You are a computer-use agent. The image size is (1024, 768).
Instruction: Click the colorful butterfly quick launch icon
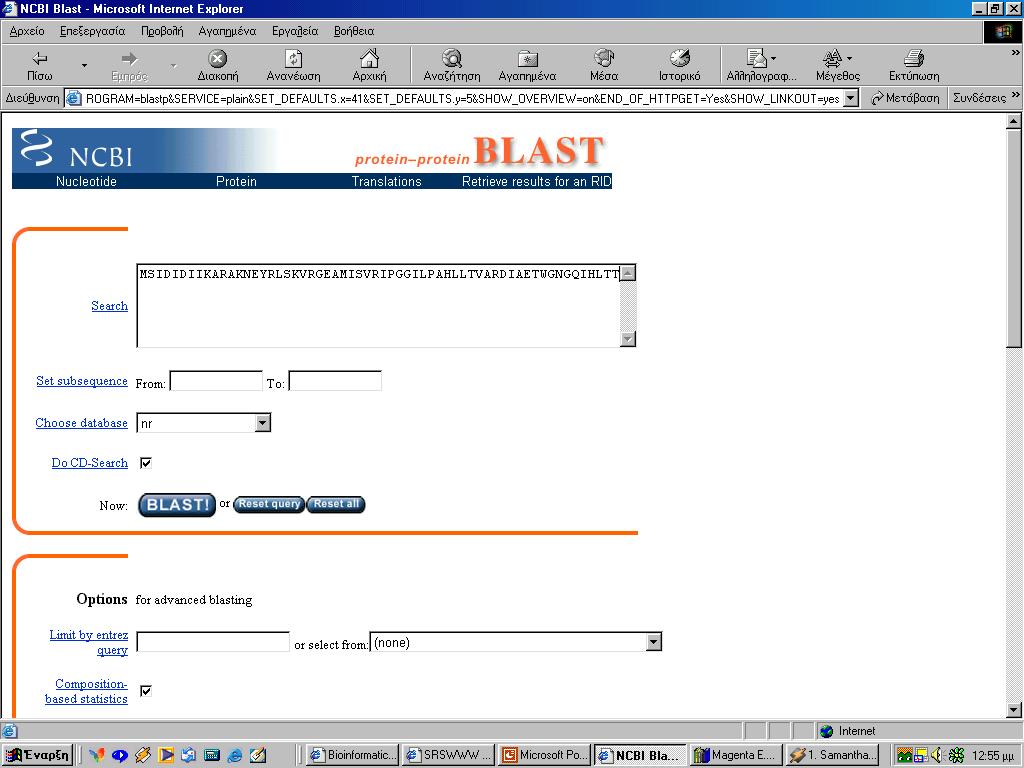click(97, 755)
